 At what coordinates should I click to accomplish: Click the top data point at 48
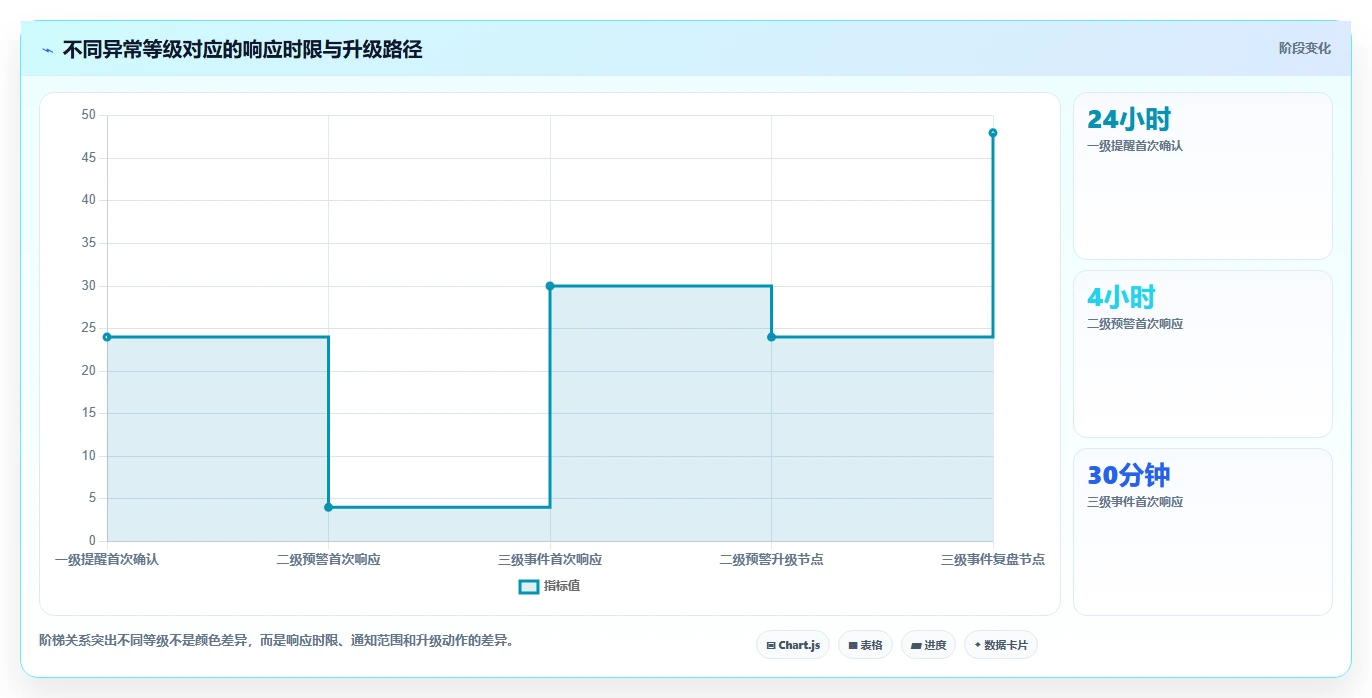(x=993, y=133)
